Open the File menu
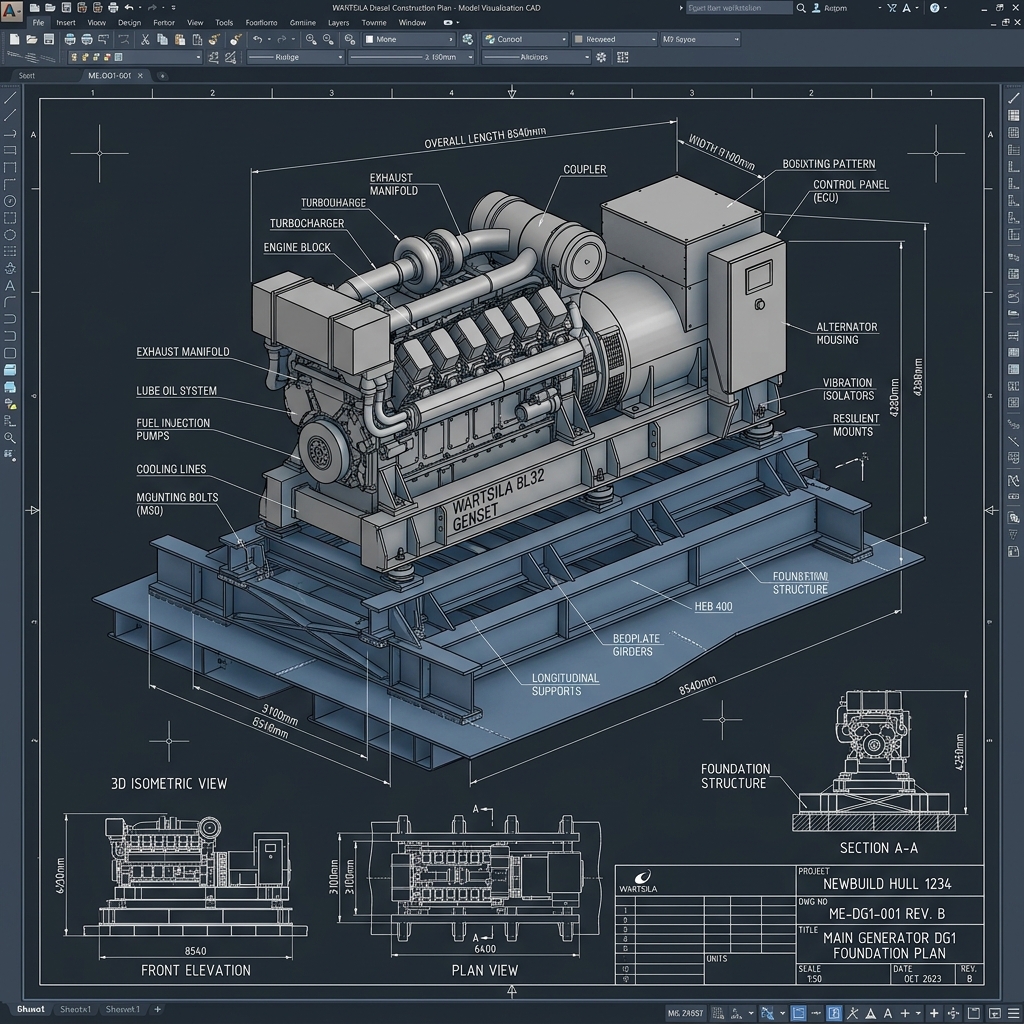This screenshot has width=1024, height=1024. pos(39,22)
